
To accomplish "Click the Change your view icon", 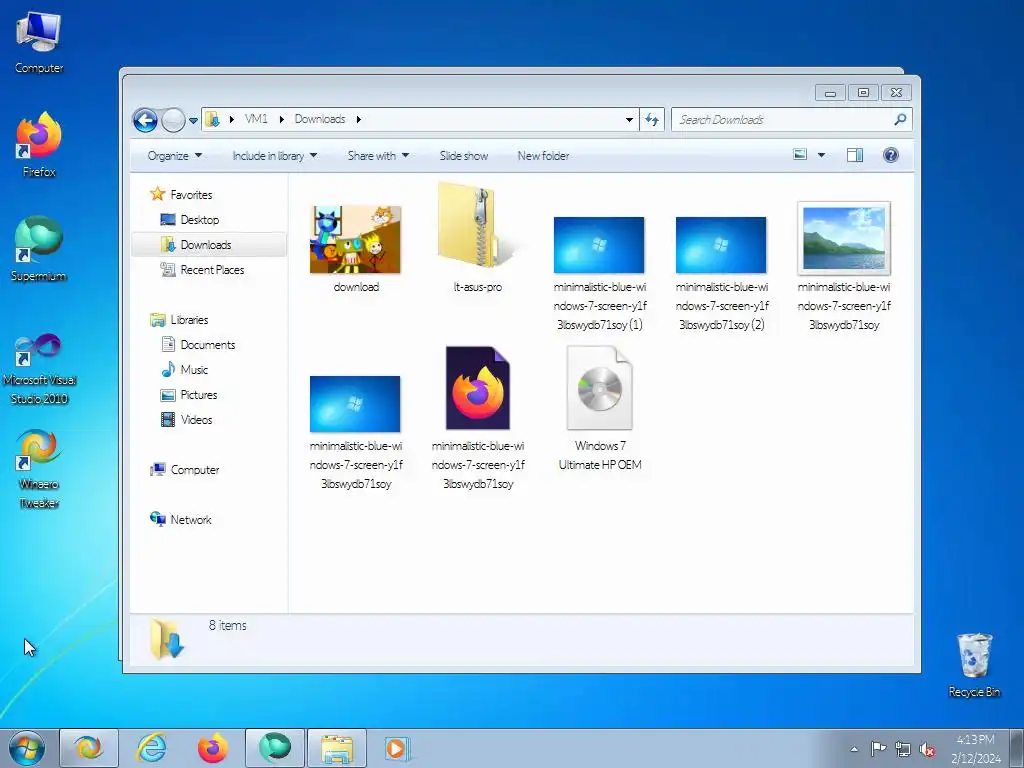I will coord(800,155).
